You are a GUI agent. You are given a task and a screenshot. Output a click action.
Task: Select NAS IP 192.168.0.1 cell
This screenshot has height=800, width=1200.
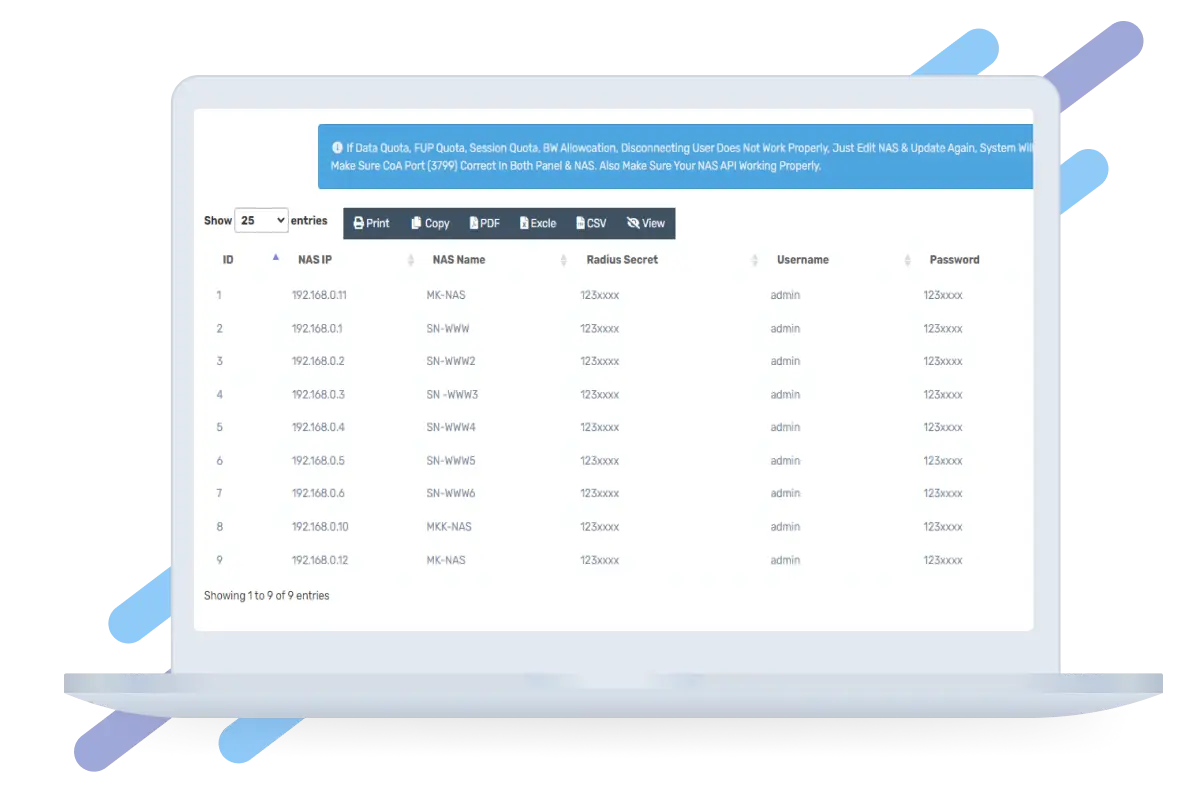[317, 329]
